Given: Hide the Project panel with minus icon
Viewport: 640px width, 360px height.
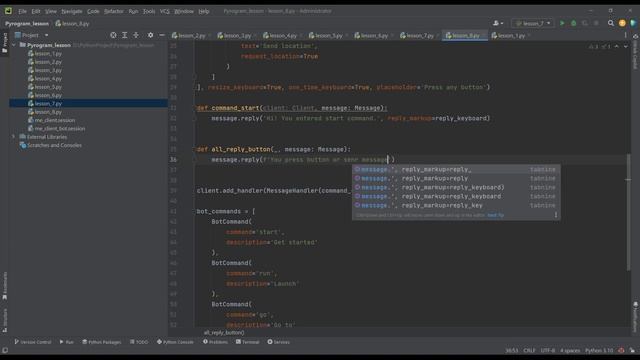Looking at the screenshot, I should point(162,35).
